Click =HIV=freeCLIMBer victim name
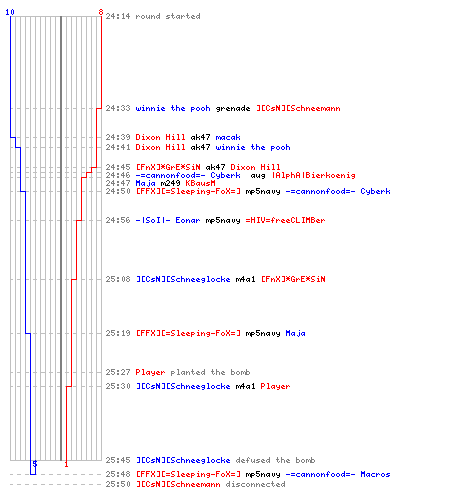This screenshot has height=500, width=450. 285,220
